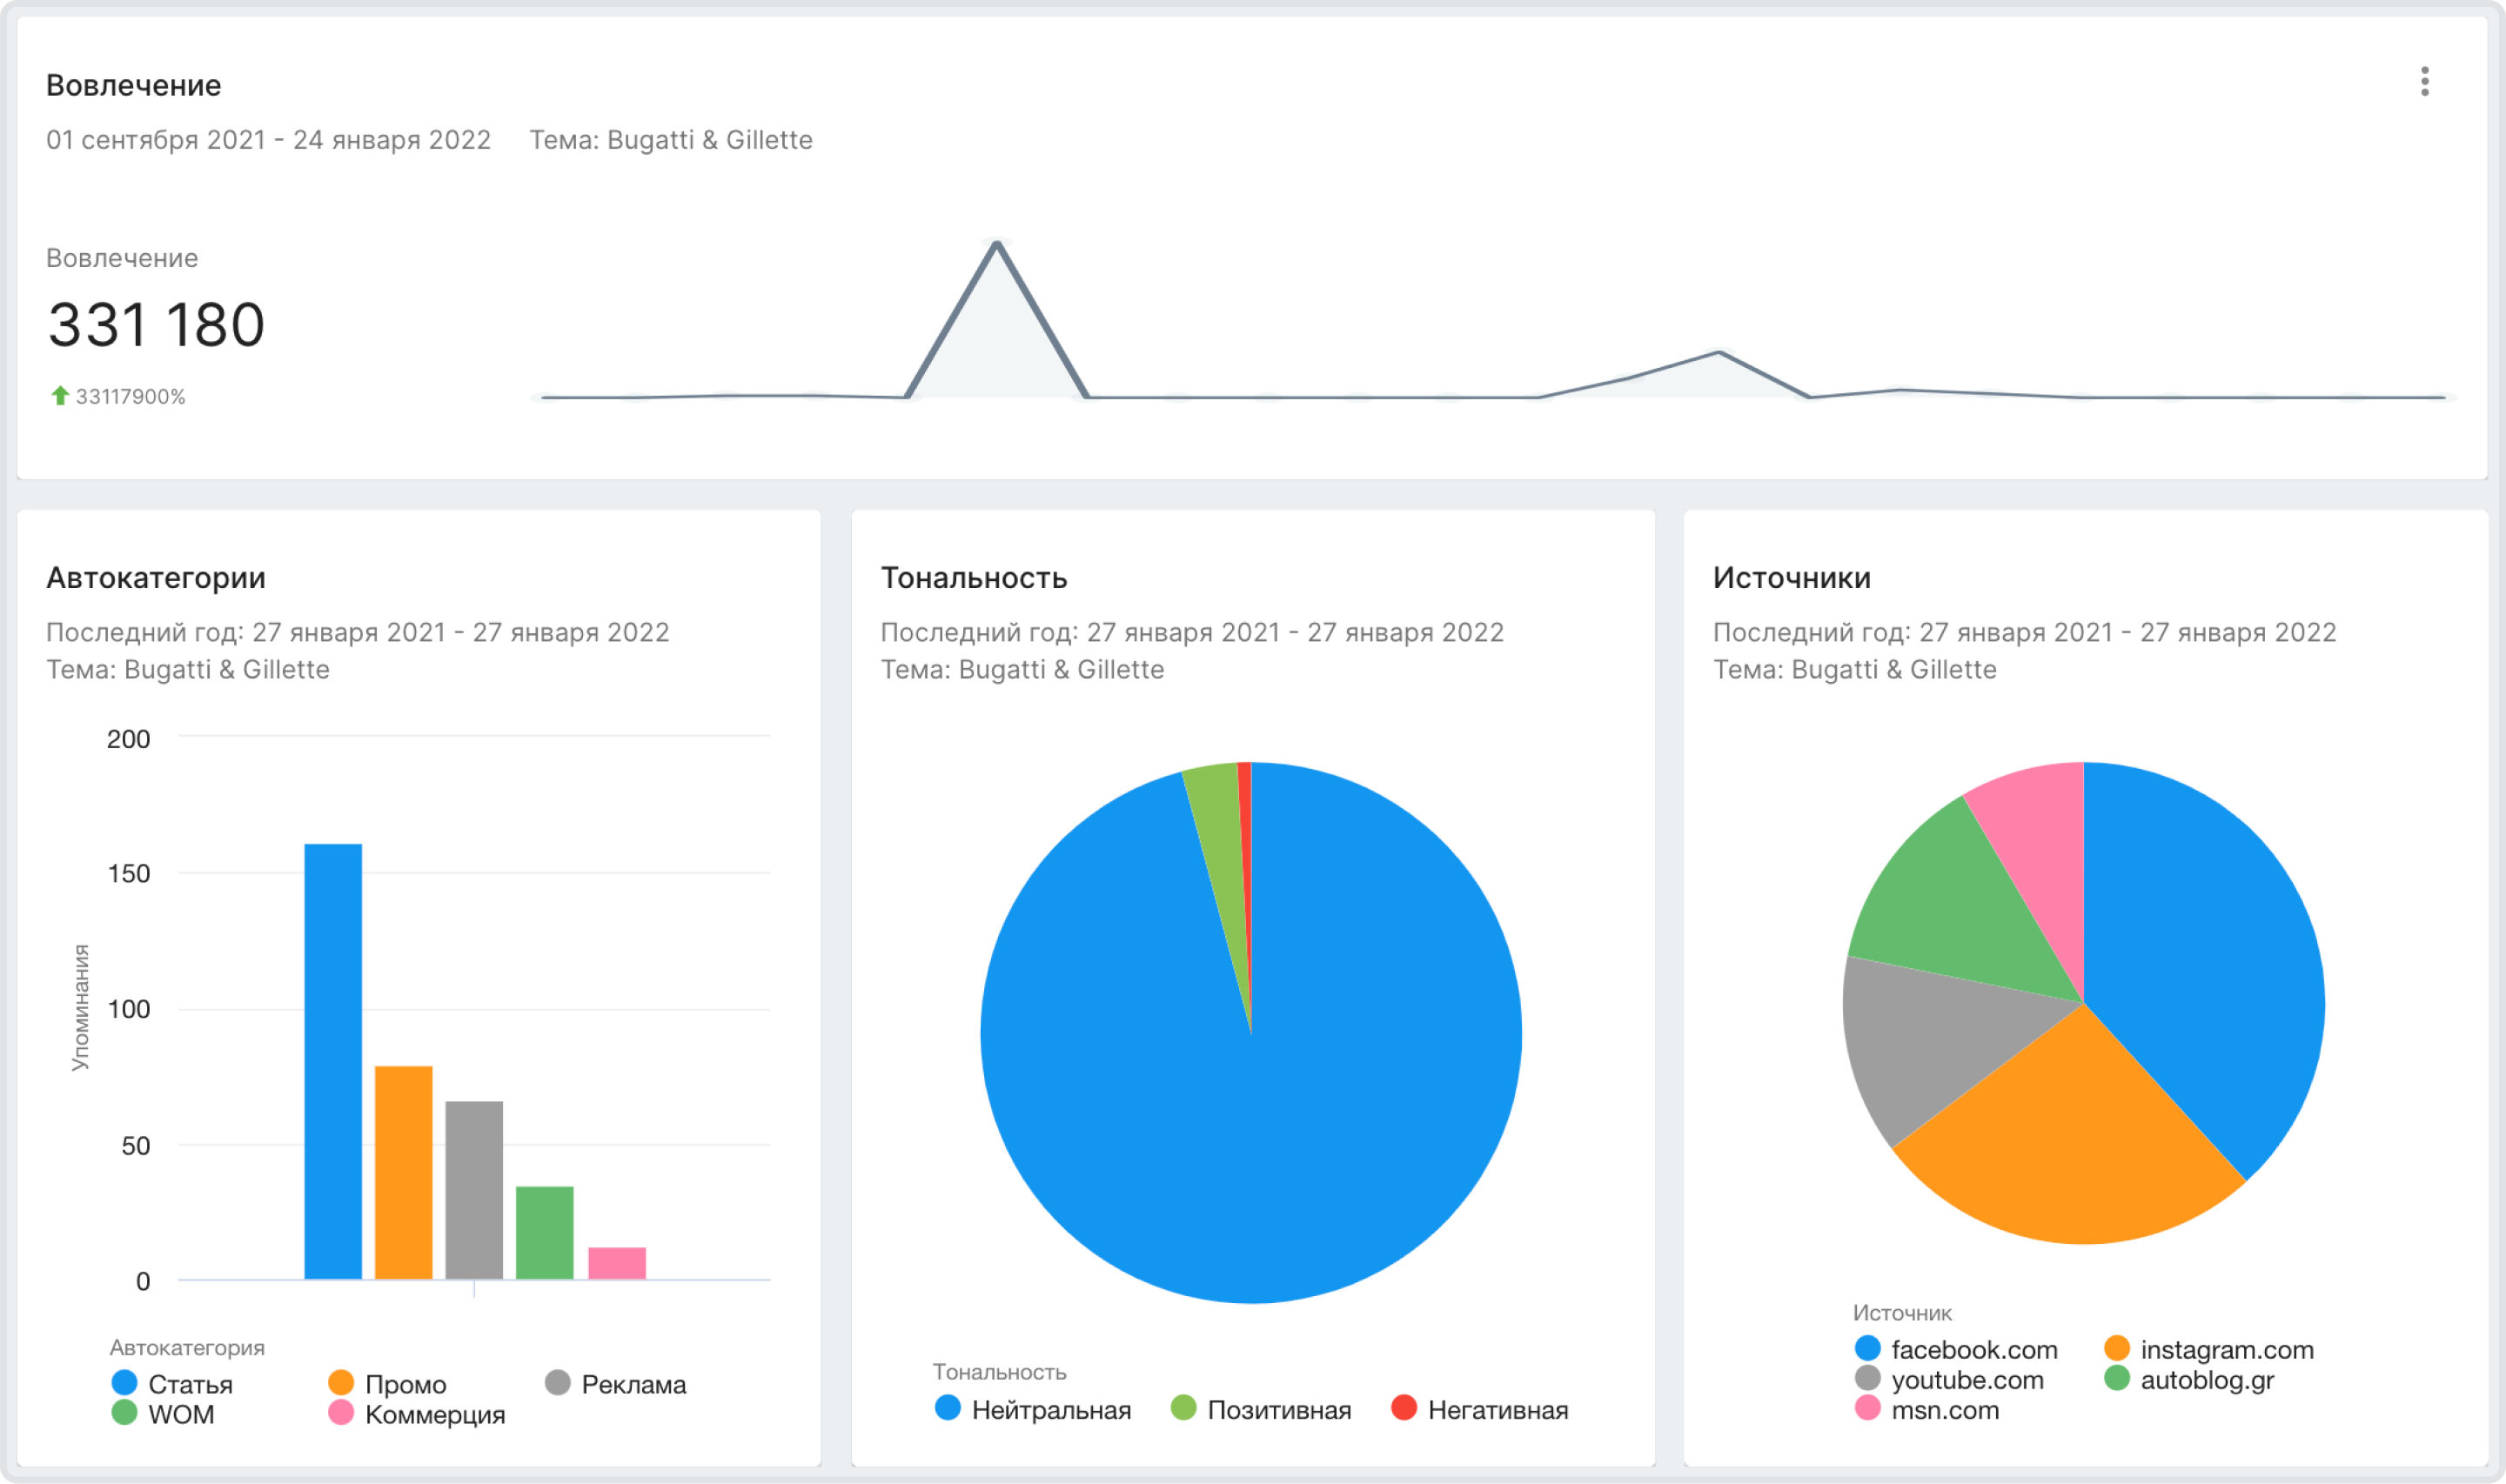Image resolution: width=2506 pixels, height=1484 pixels.
Task: Click the Упоминания axis label
Action: tap(80, 1007)
